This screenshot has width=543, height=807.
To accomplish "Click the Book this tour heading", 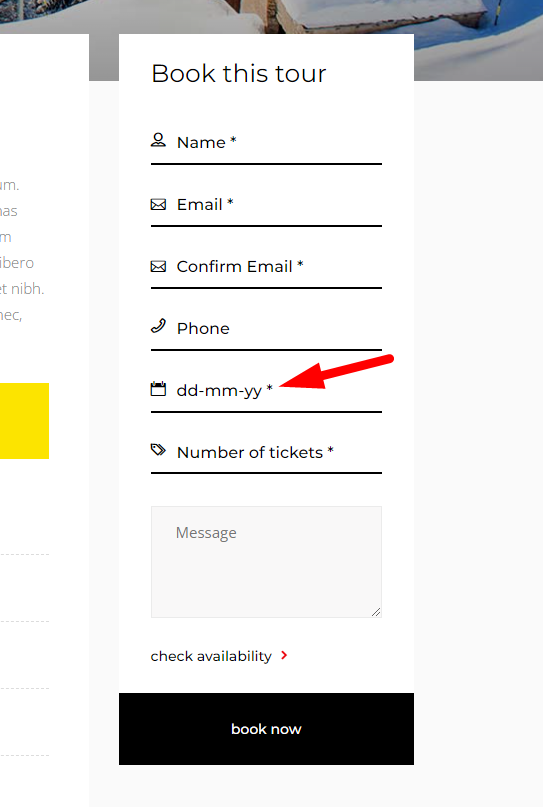I will click(239, 73).
